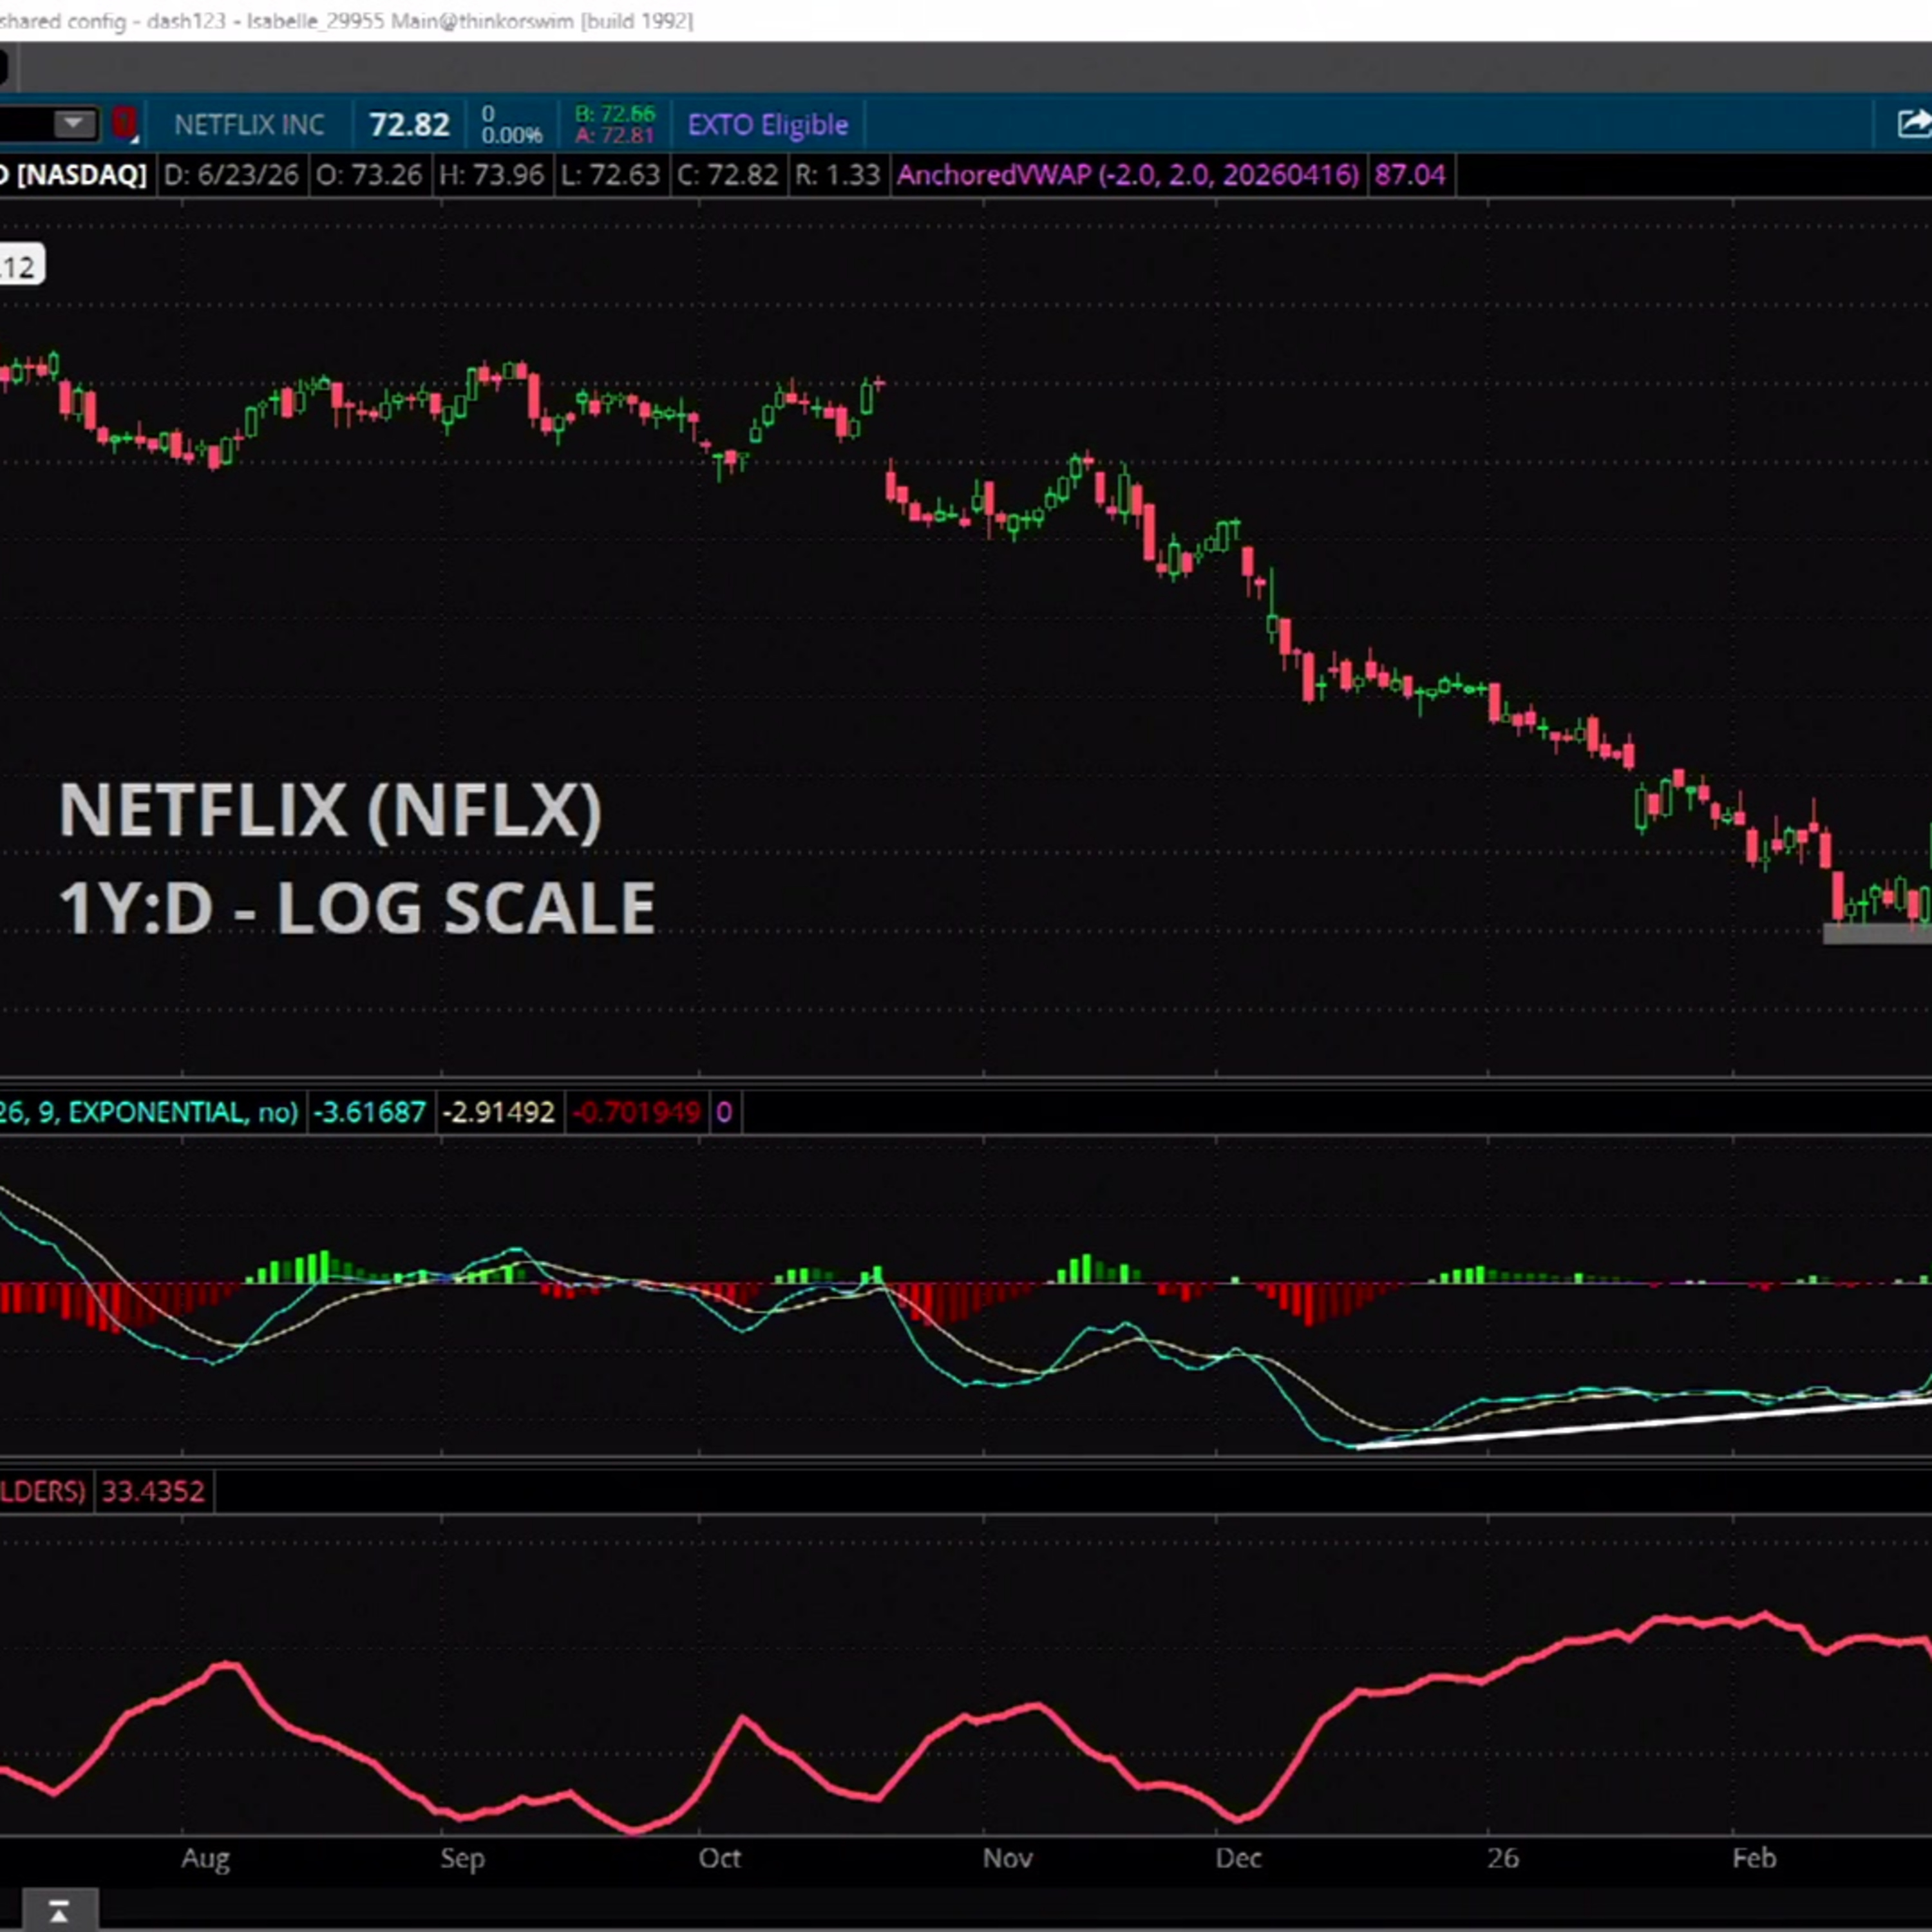Click the Oct label on time axis
The image size is (1932, 1932).
[719, 1858]
